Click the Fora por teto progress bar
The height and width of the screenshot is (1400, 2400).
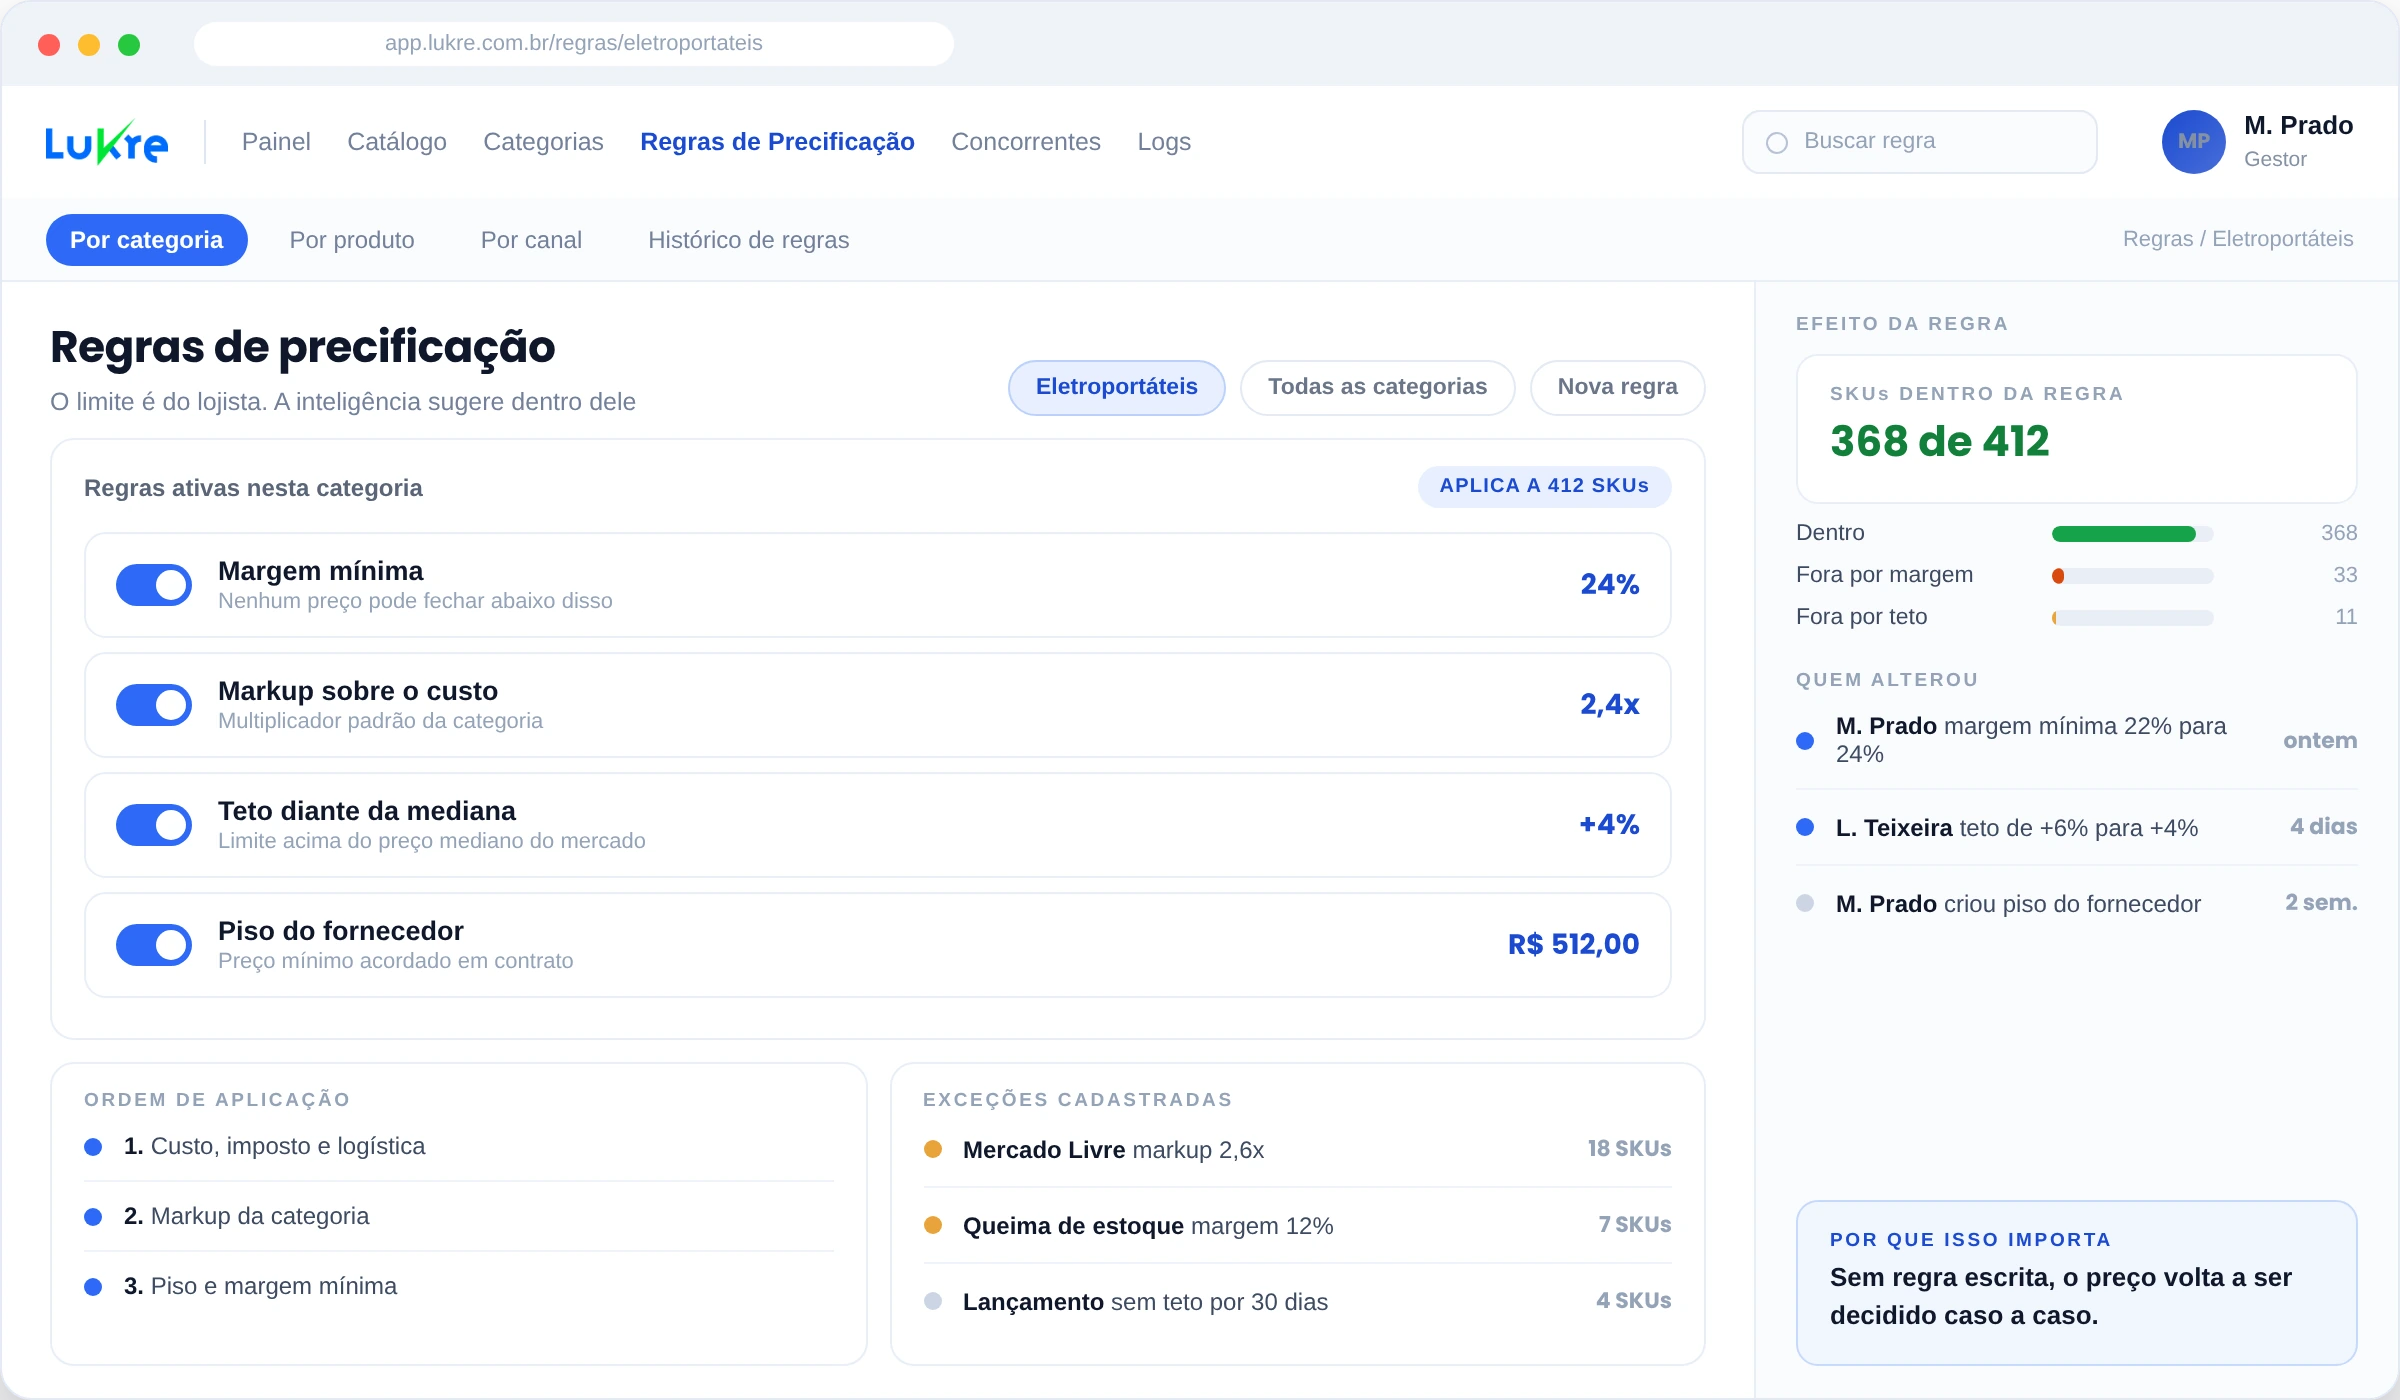click(2132, 618)
